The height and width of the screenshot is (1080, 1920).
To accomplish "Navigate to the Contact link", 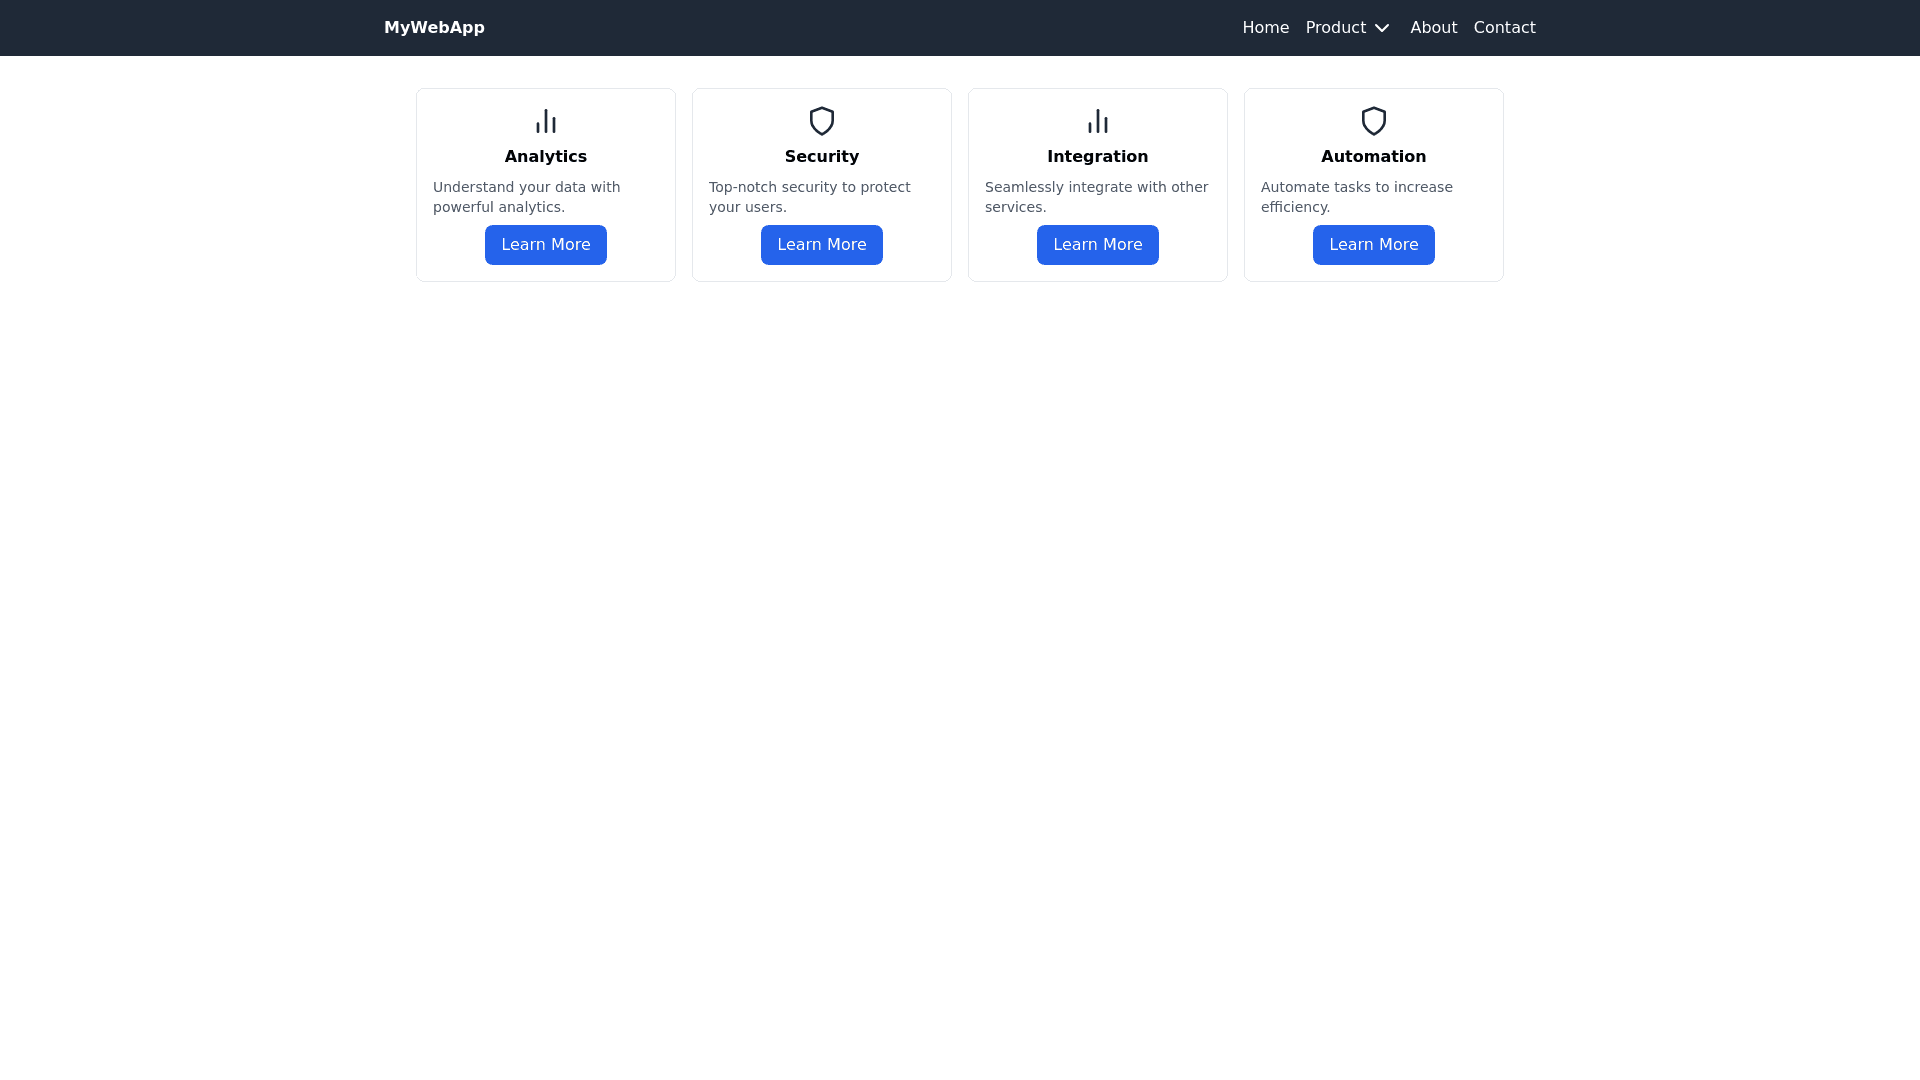I will pyautogui.click(x=1504, y=28).
